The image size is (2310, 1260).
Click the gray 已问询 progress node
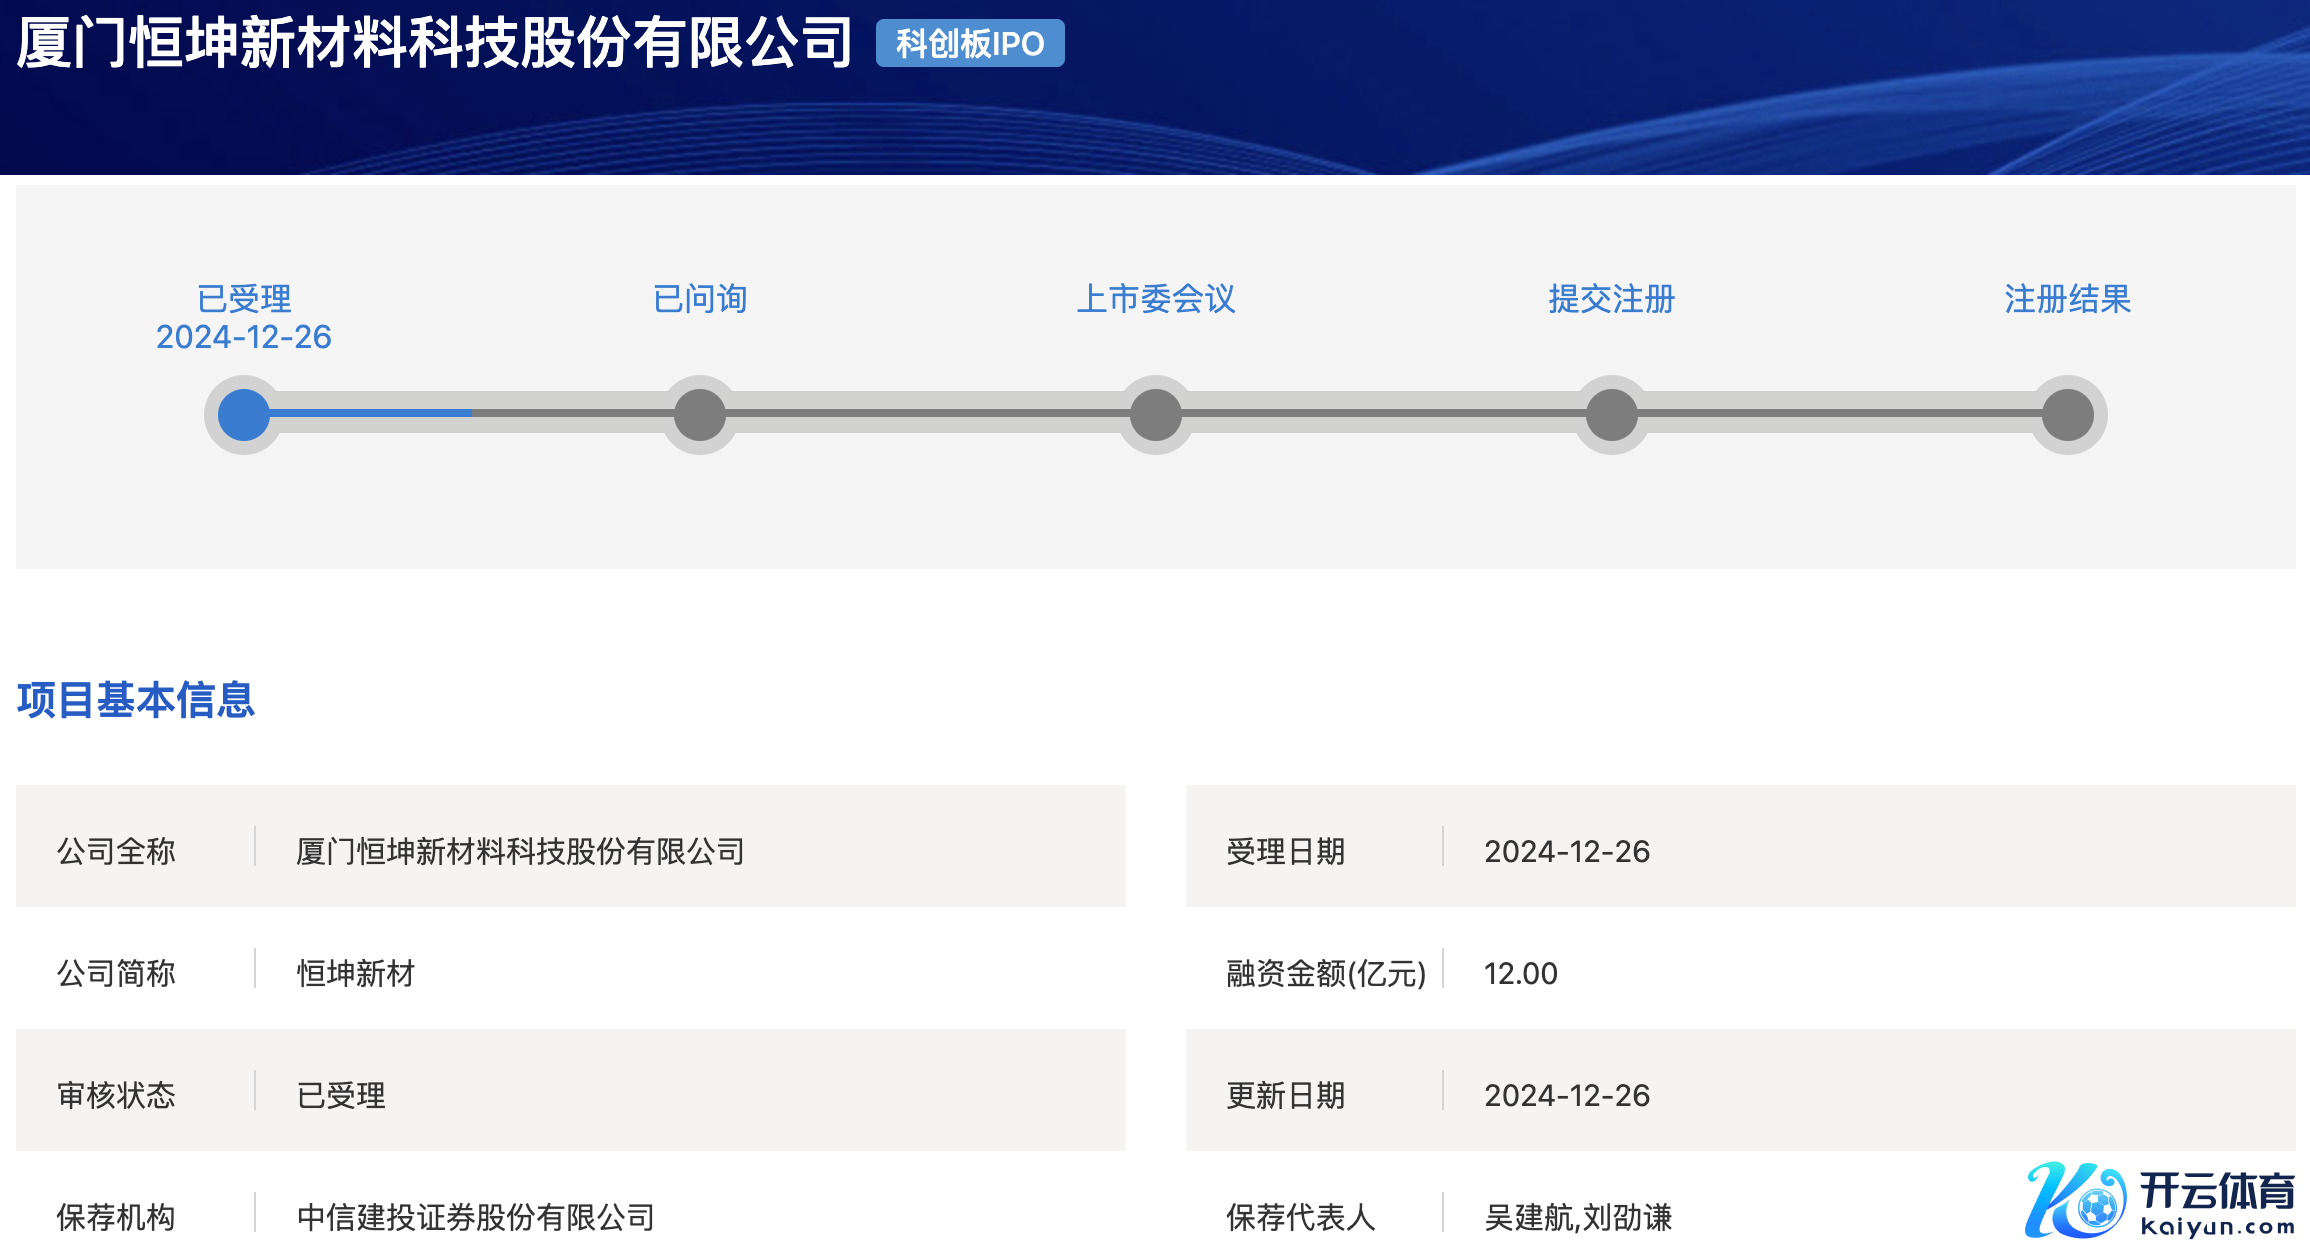[700, 415]
